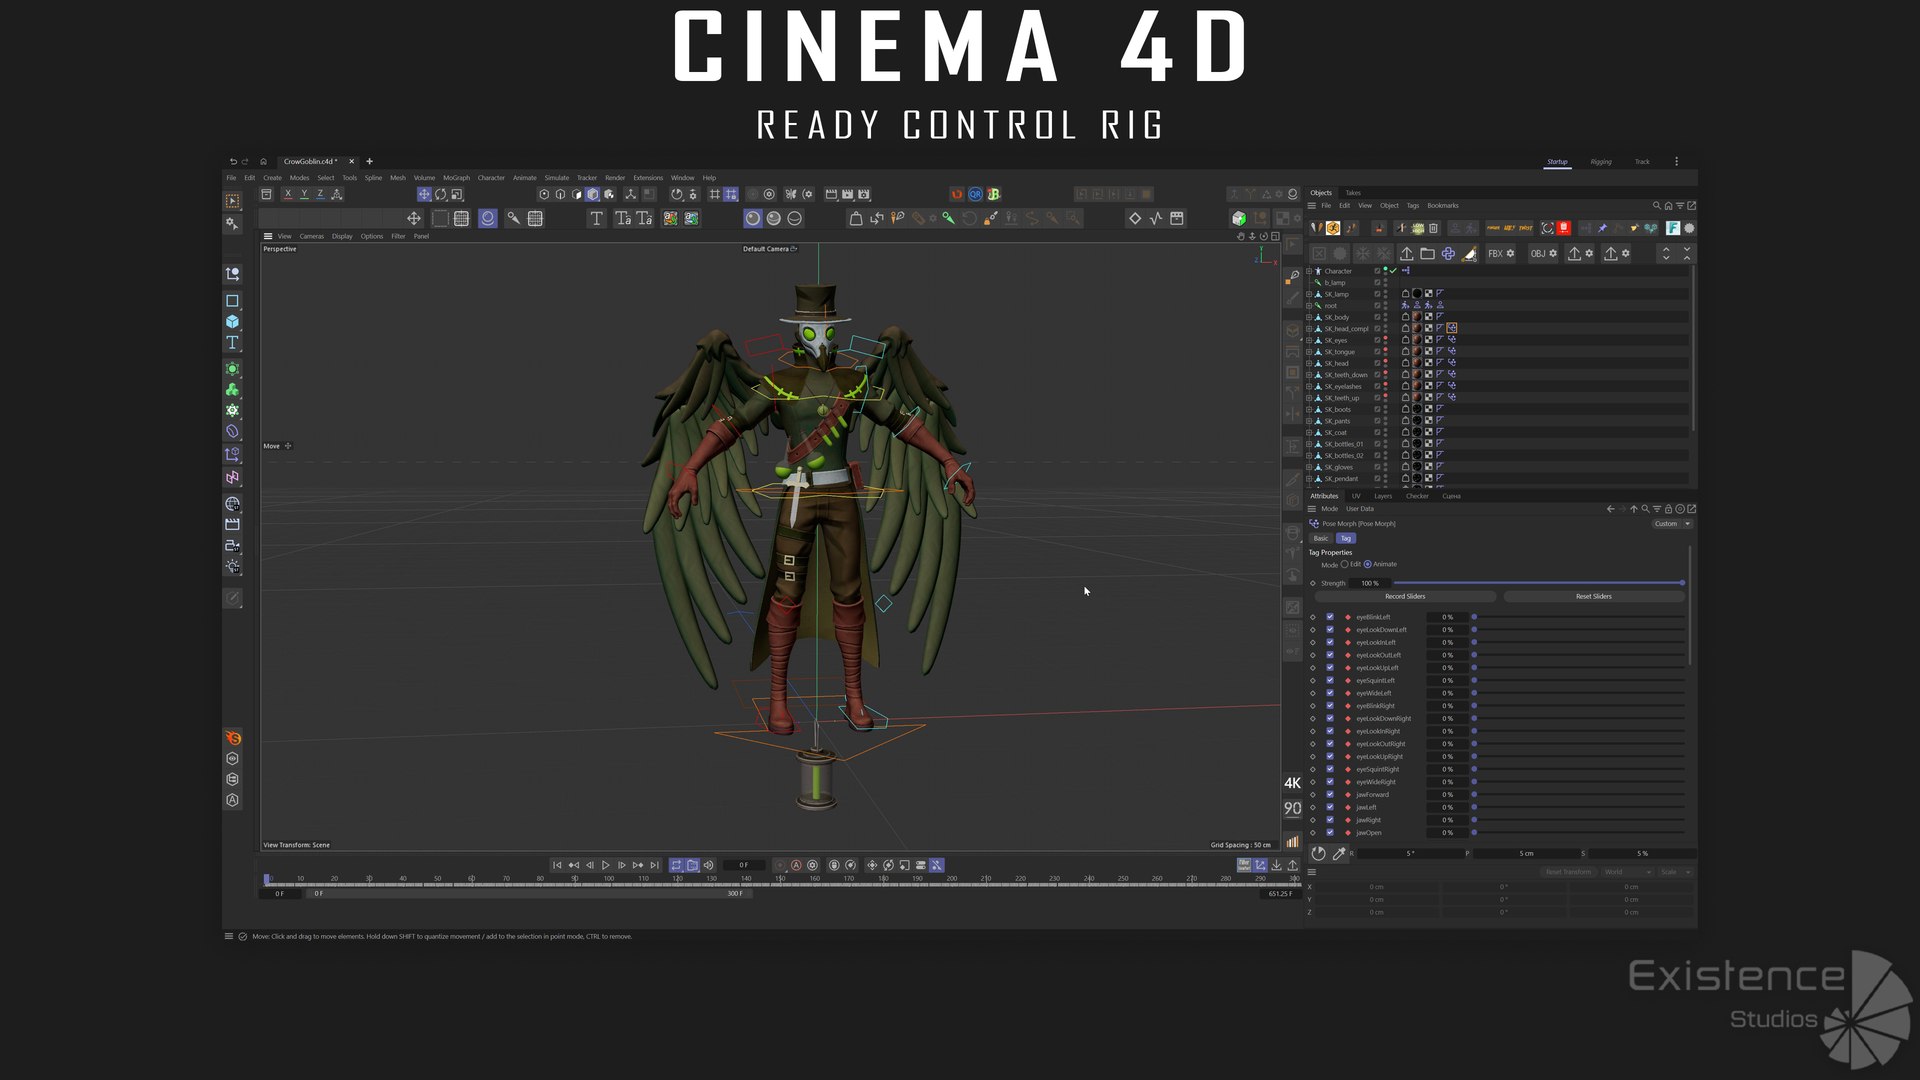This screenshot has height=1080, width=1920.
Task: Click the lock icon in Attributes header
Action: point(1668,509)
